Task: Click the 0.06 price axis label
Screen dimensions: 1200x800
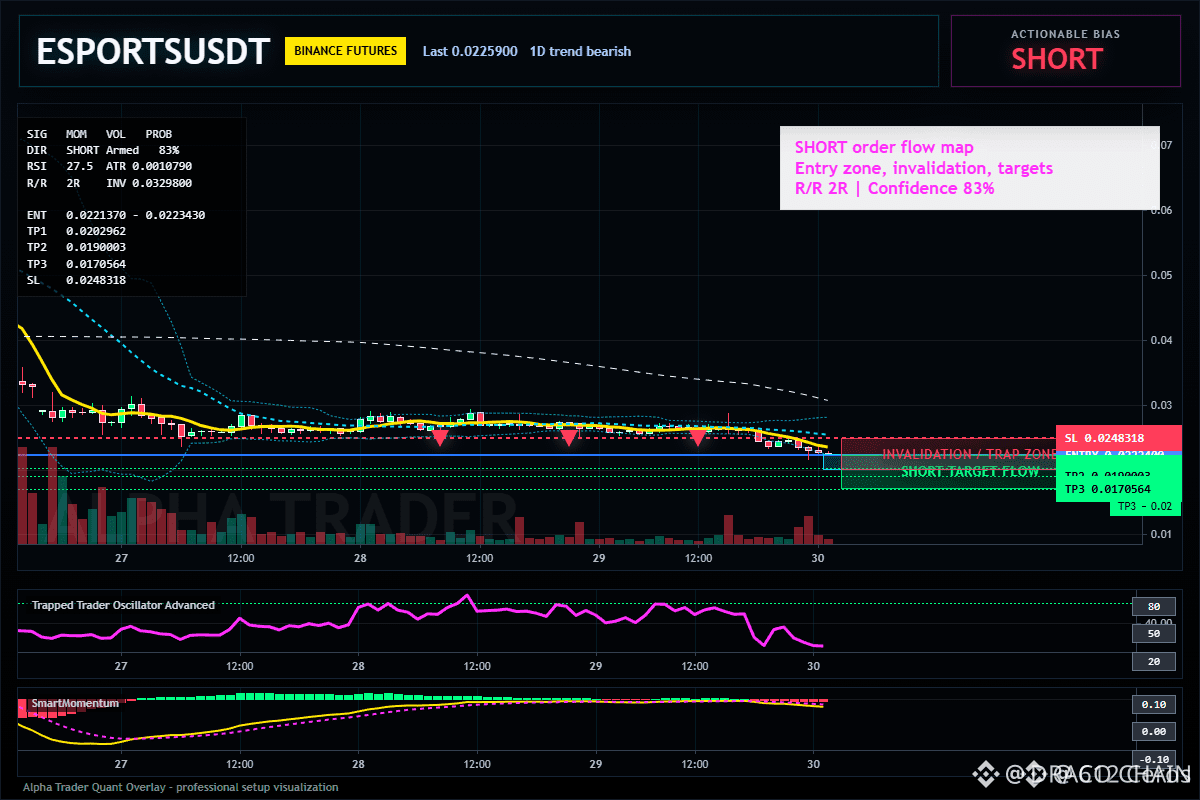Action: pos(1160,211)
